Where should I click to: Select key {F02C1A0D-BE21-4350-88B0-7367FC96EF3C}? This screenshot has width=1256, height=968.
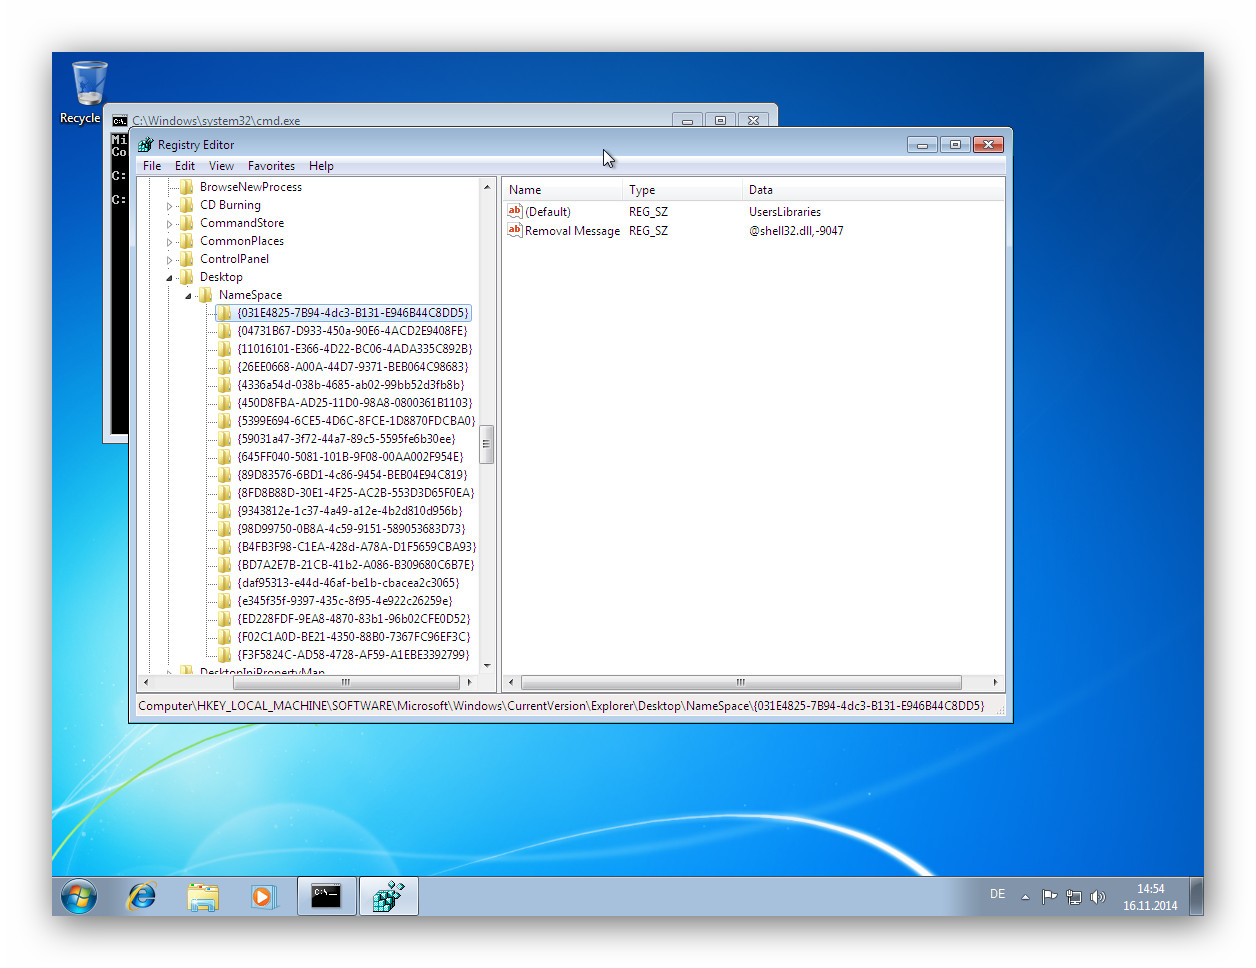click(x=354, y=637)
